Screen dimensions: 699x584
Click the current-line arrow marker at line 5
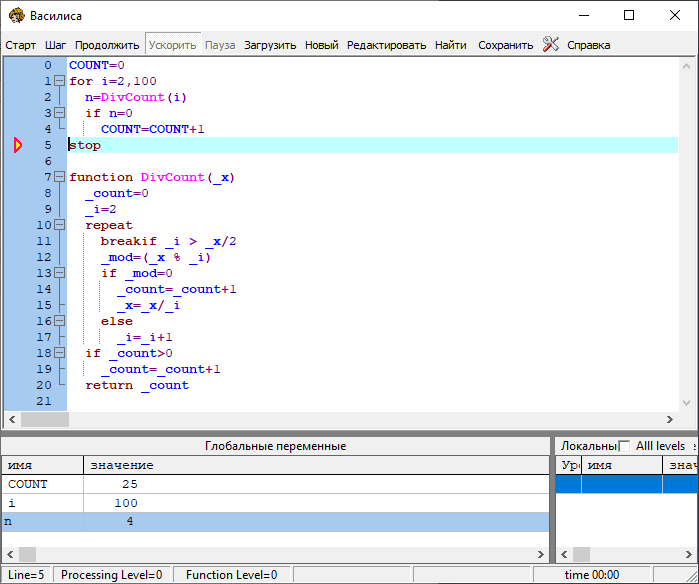(x=18, y=145)
